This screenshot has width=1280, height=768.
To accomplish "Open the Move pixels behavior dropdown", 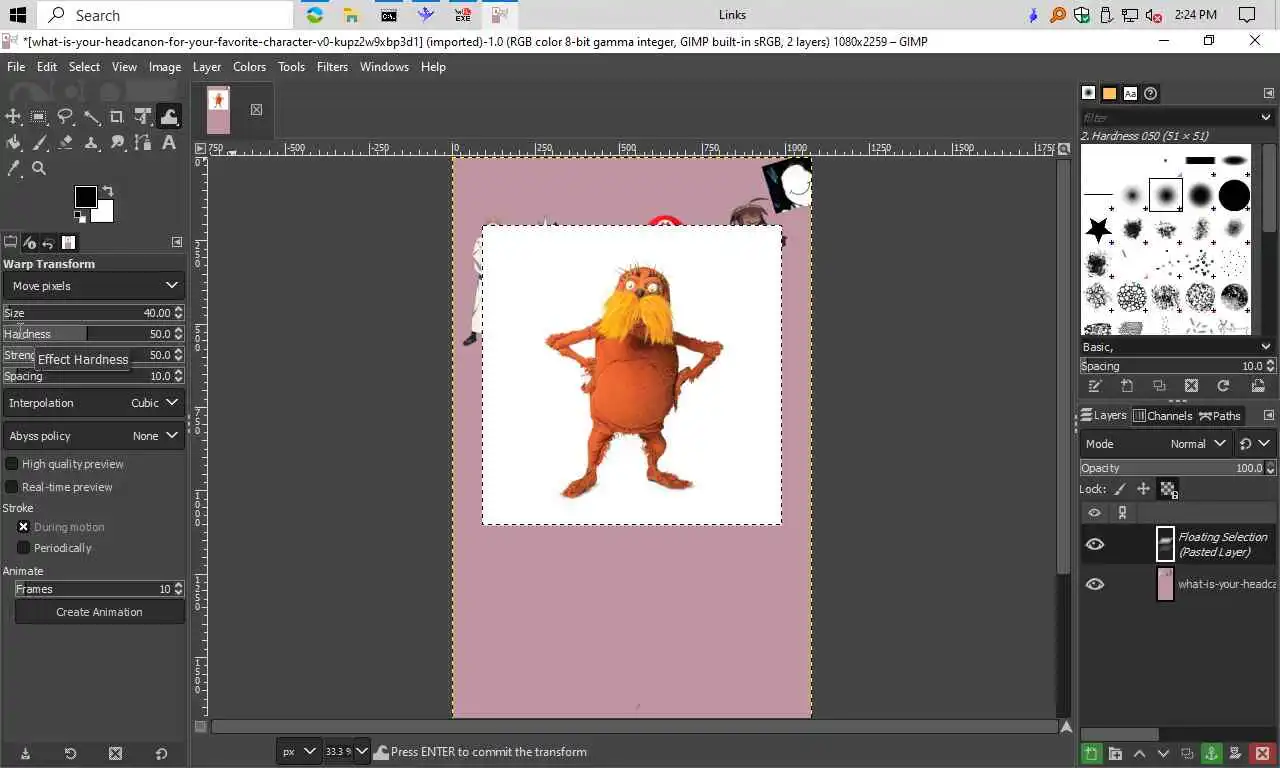I will [x=94, y=286].
